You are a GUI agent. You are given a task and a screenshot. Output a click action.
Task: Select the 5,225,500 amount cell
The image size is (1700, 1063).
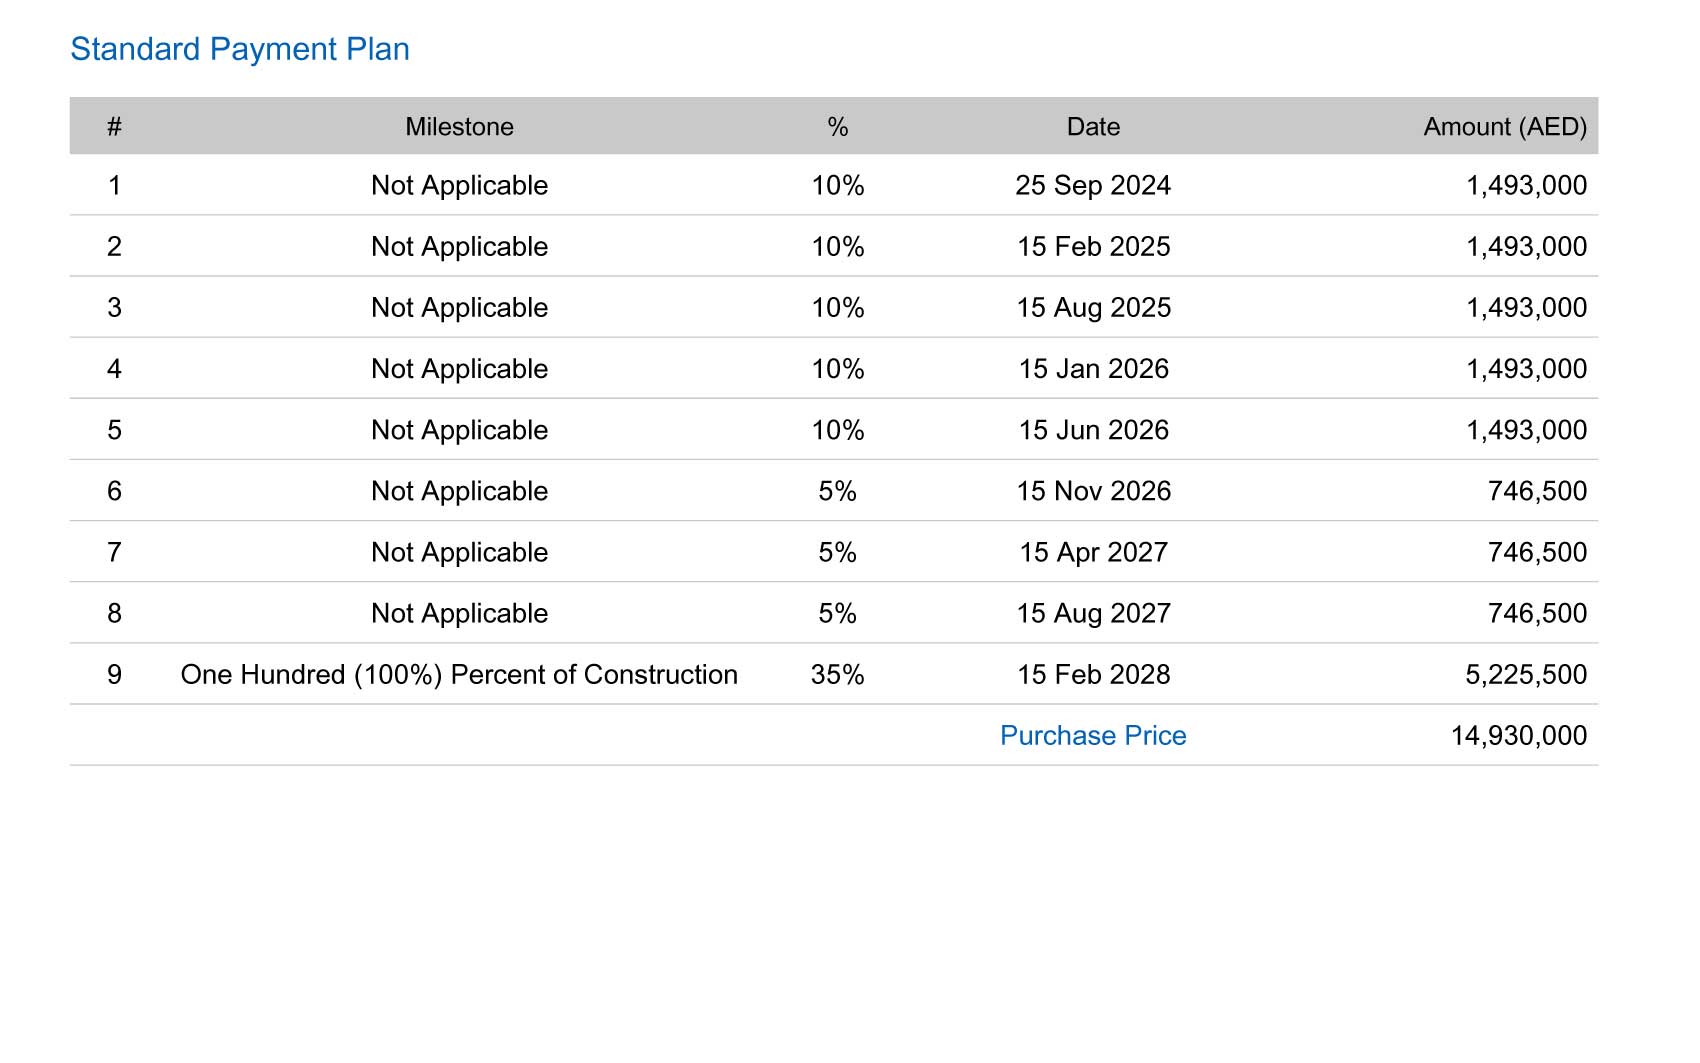(1525, 674)
